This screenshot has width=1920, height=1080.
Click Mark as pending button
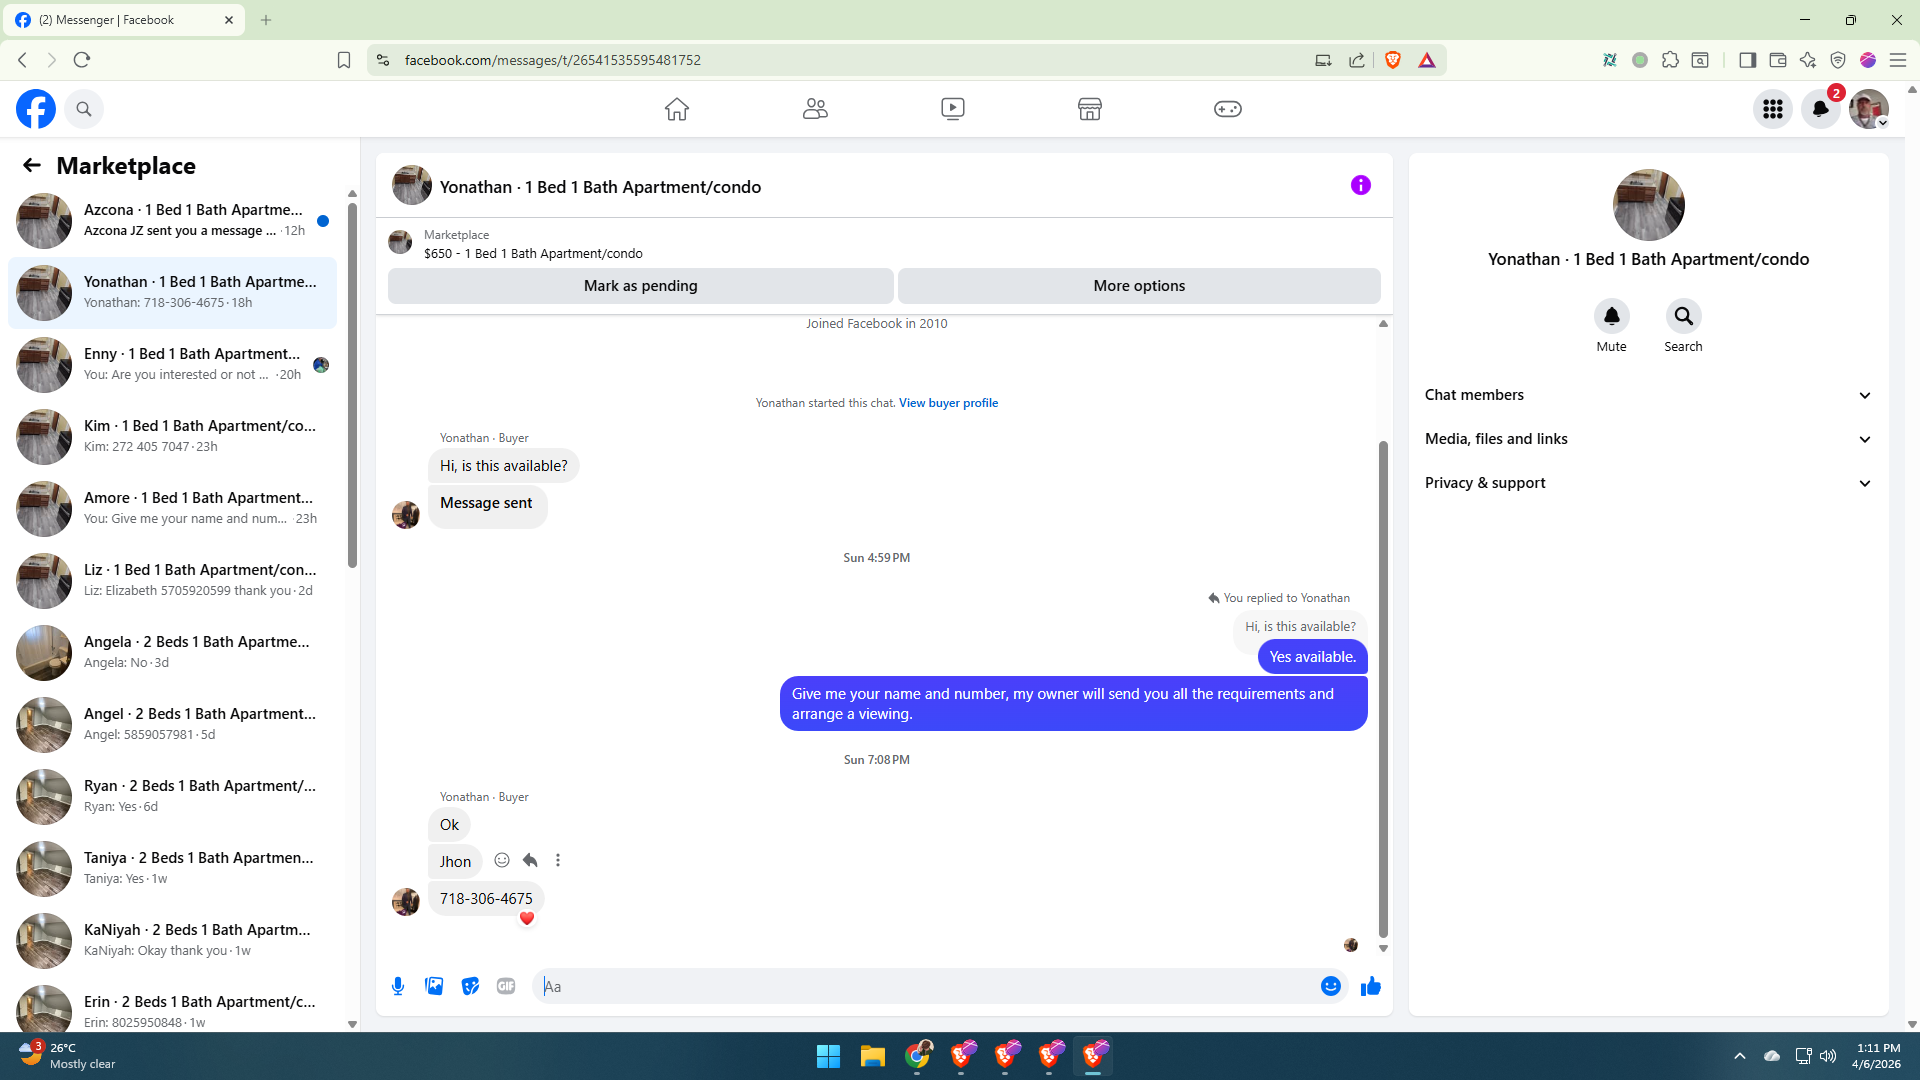641,286
